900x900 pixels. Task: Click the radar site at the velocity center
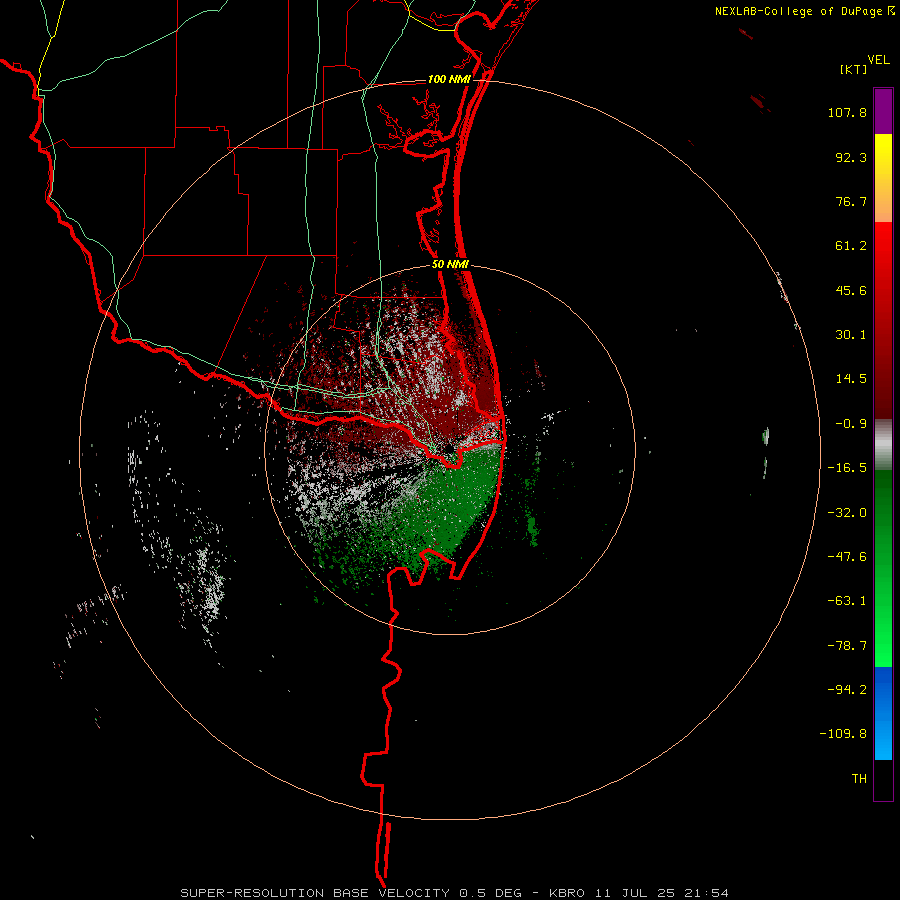(x=448, y=448)
